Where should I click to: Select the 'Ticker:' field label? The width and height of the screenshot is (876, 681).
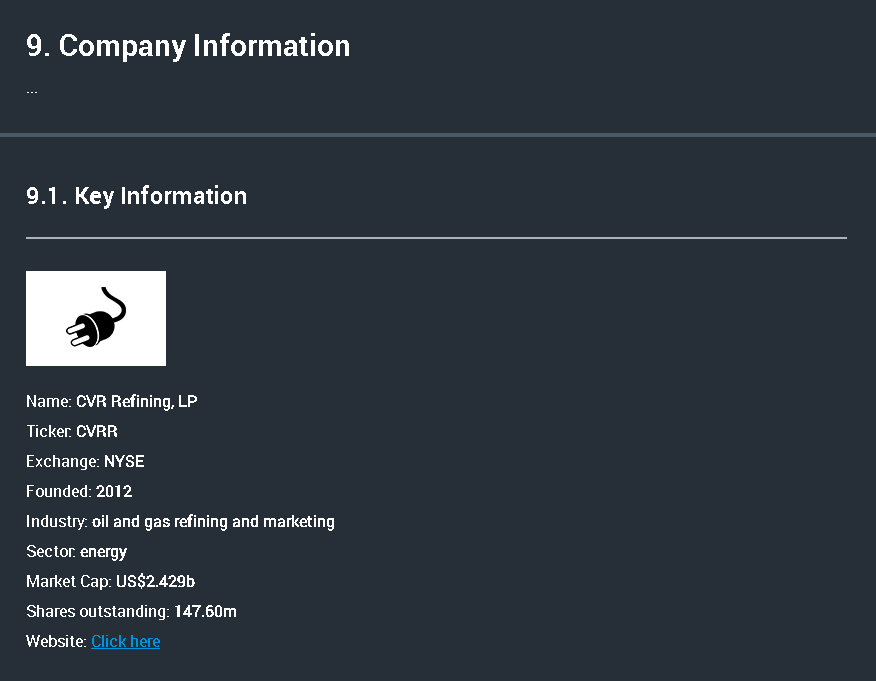click(48, 431)
